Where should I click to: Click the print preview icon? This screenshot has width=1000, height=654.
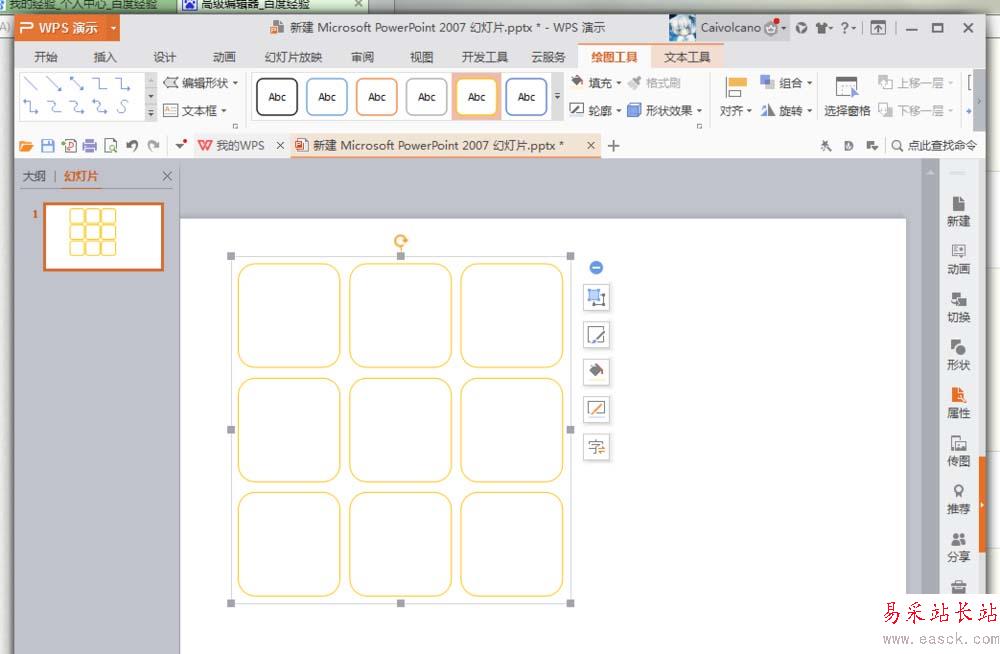pyautogui.click(x=110, y=146)
